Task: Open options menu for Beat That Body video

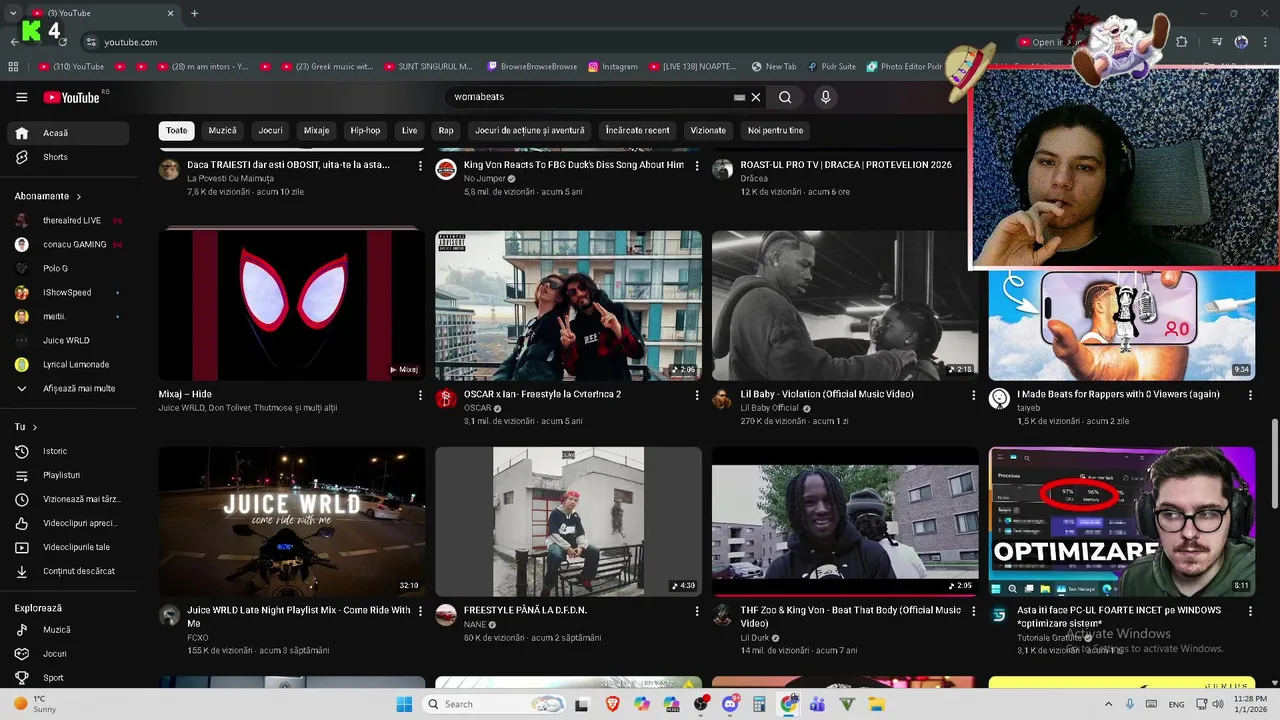Action: 974,611
